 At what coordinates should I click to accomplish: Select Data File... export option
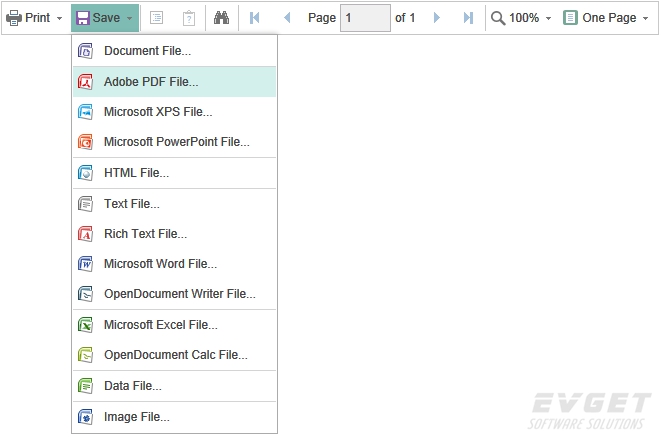[175, 386]
